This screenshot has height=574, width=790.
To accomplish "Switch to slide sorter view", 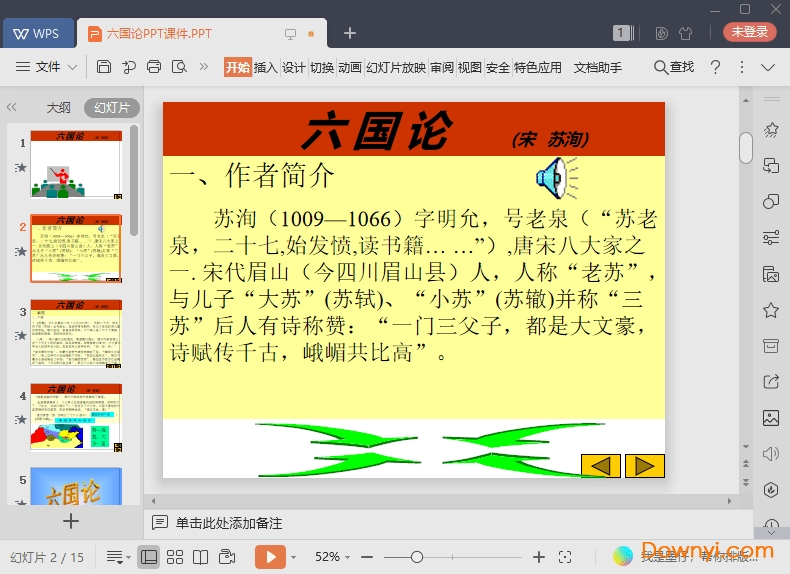I will (x=175, y=556).
